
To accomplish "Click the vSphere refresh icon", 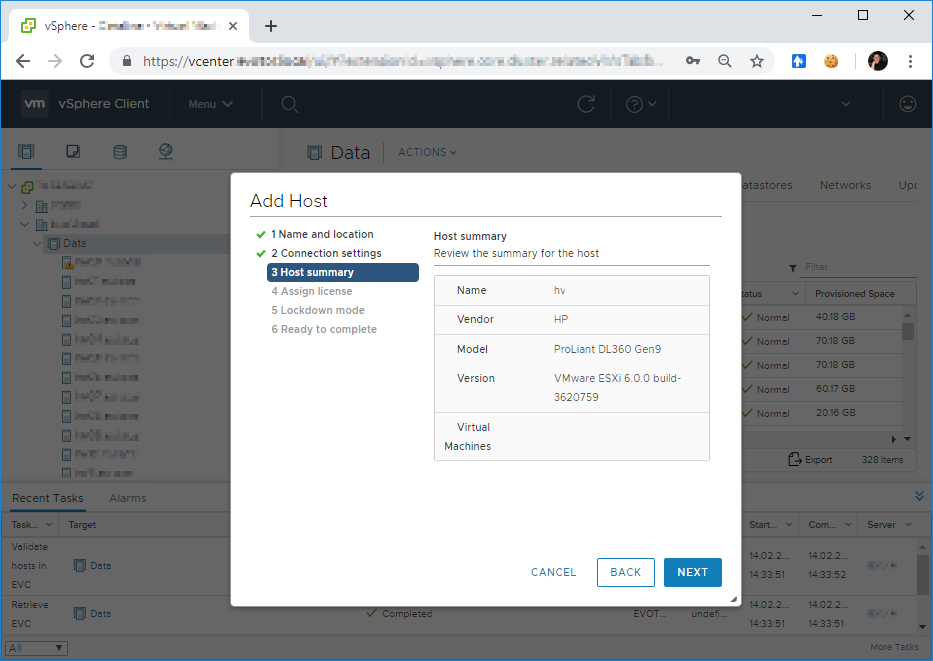I will 586,104.
